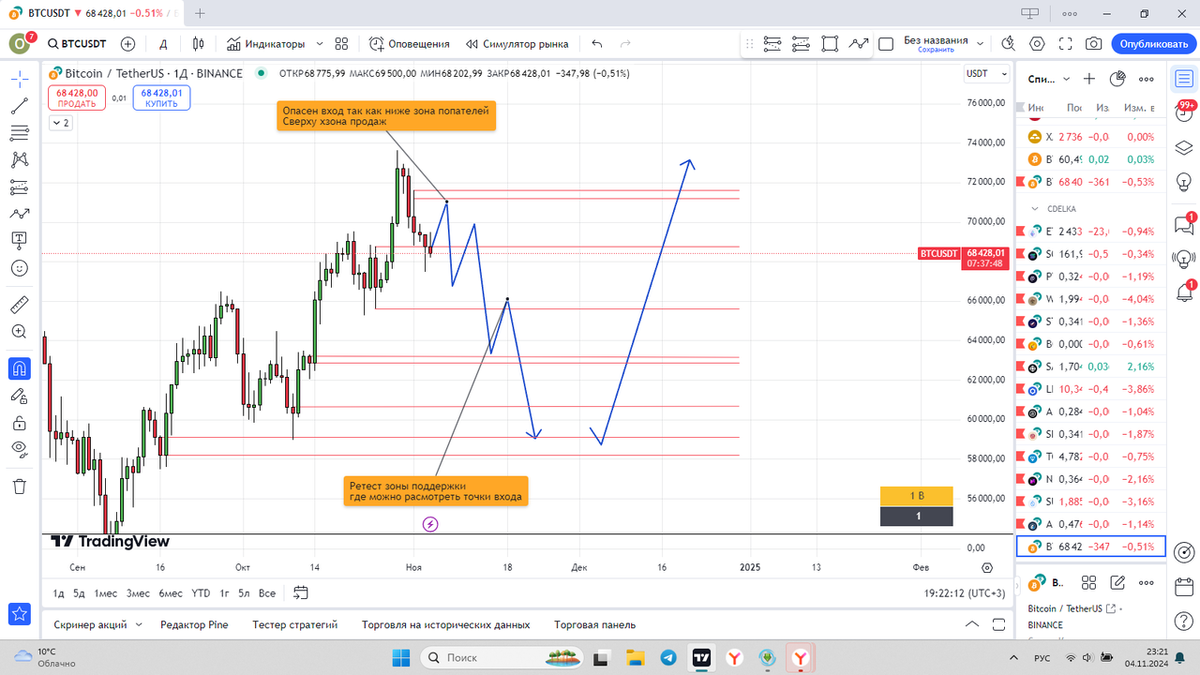Open candlestick chart type selector
Viewport: 1200px width, 675px height.
pos(198,44)
